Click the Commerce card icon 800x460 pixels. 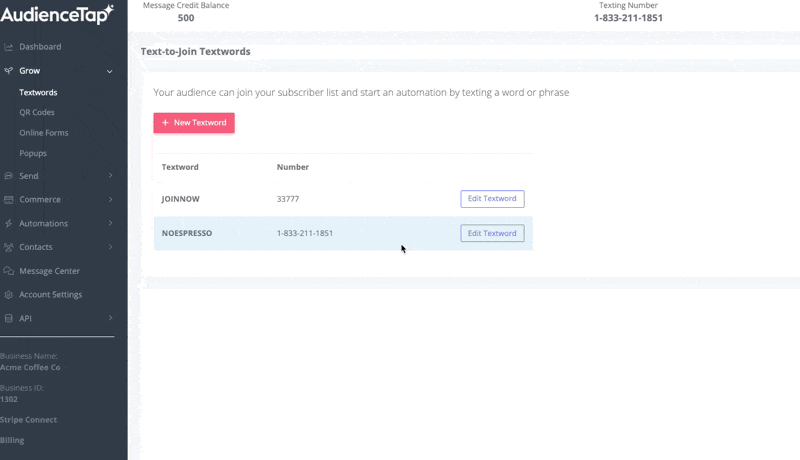[x=8, y=199]
